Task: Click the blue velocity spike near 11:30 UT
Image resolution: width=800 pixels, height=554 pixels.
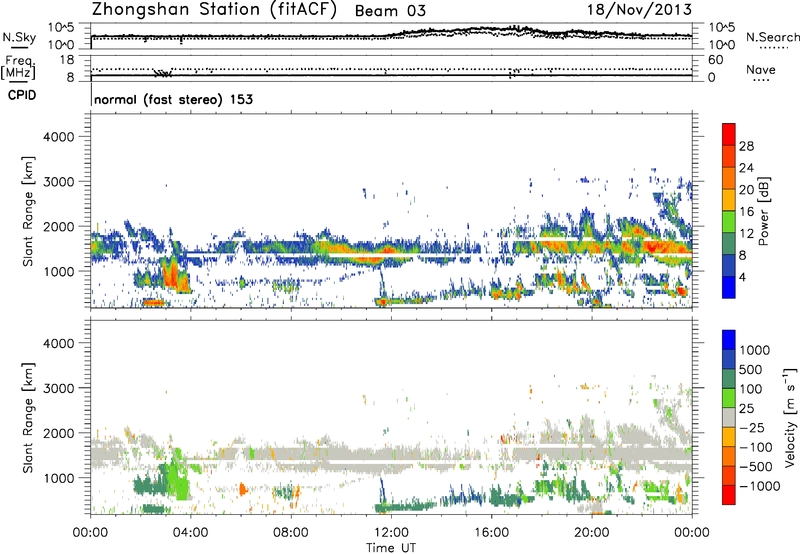Action: point(381,489)
